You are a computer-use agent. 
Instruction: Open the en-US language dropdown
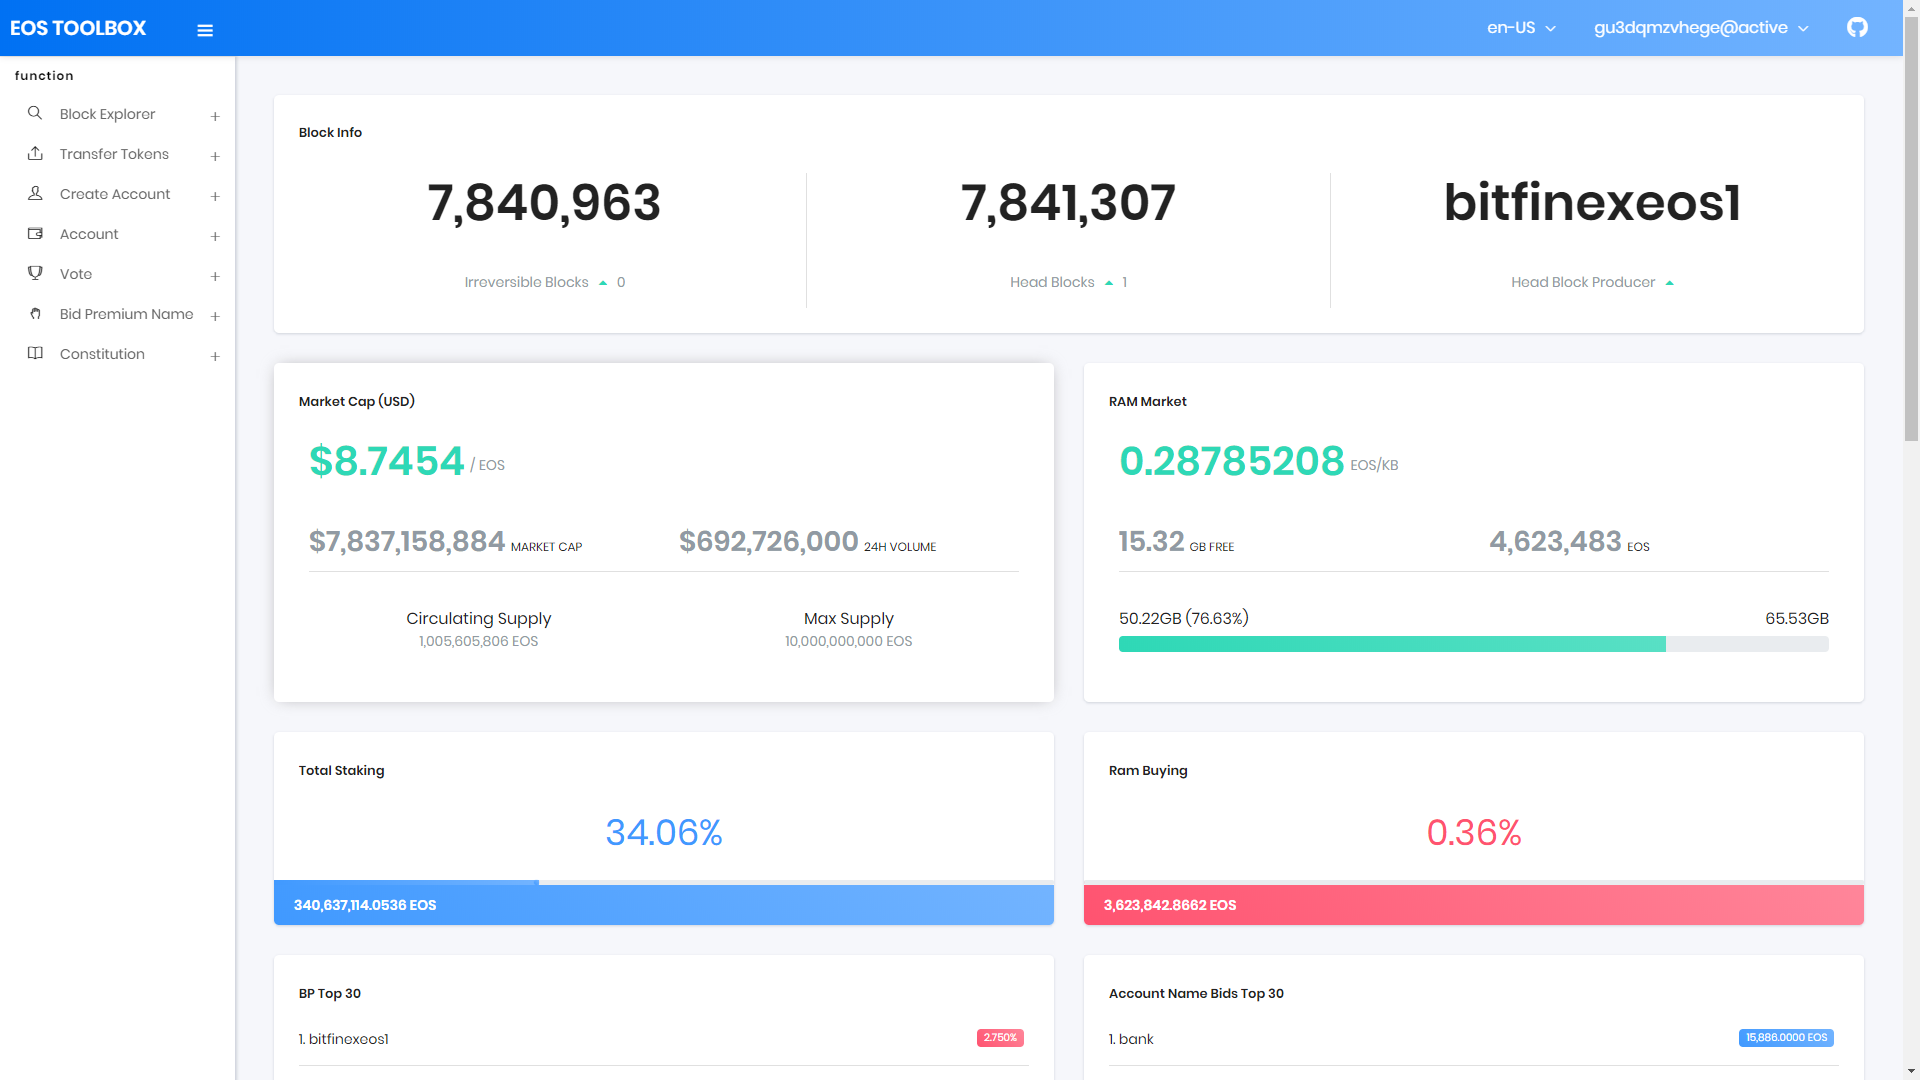click(1521, 28)
